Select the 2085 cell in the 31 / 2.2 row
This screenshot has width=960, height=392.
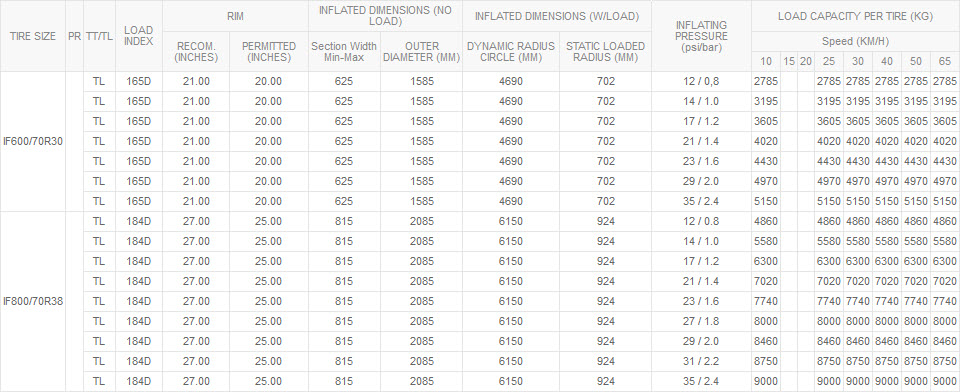tap(421, 361)
